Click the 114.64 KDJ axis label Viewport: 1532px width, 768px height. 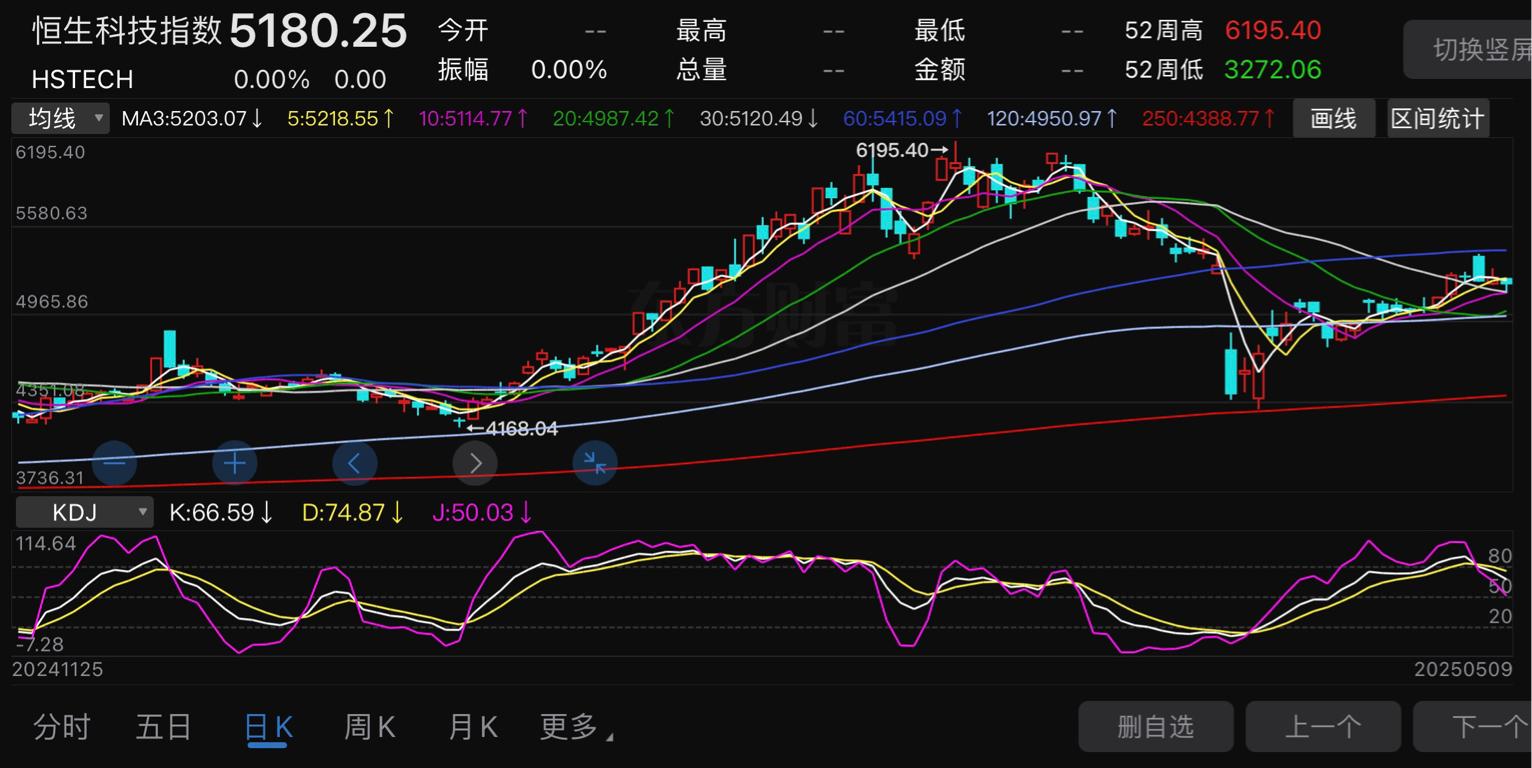[x=46, y=544]
